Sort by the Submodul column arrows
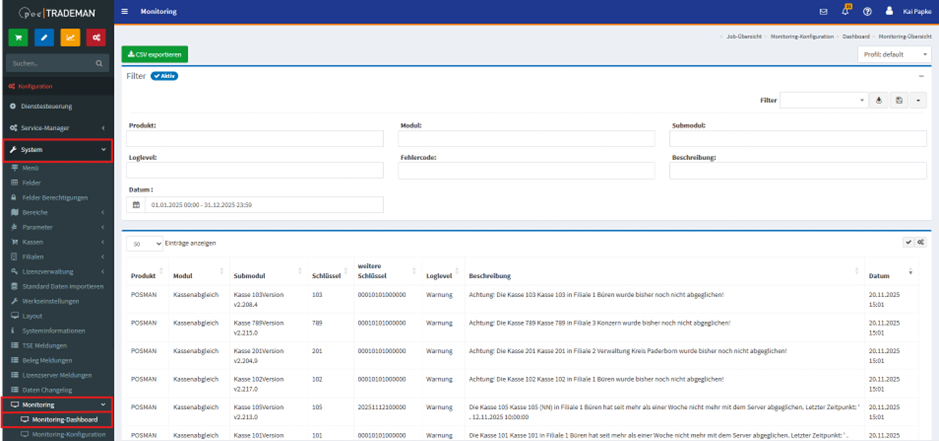Screen dimensions: 939x441 (301, 271)
